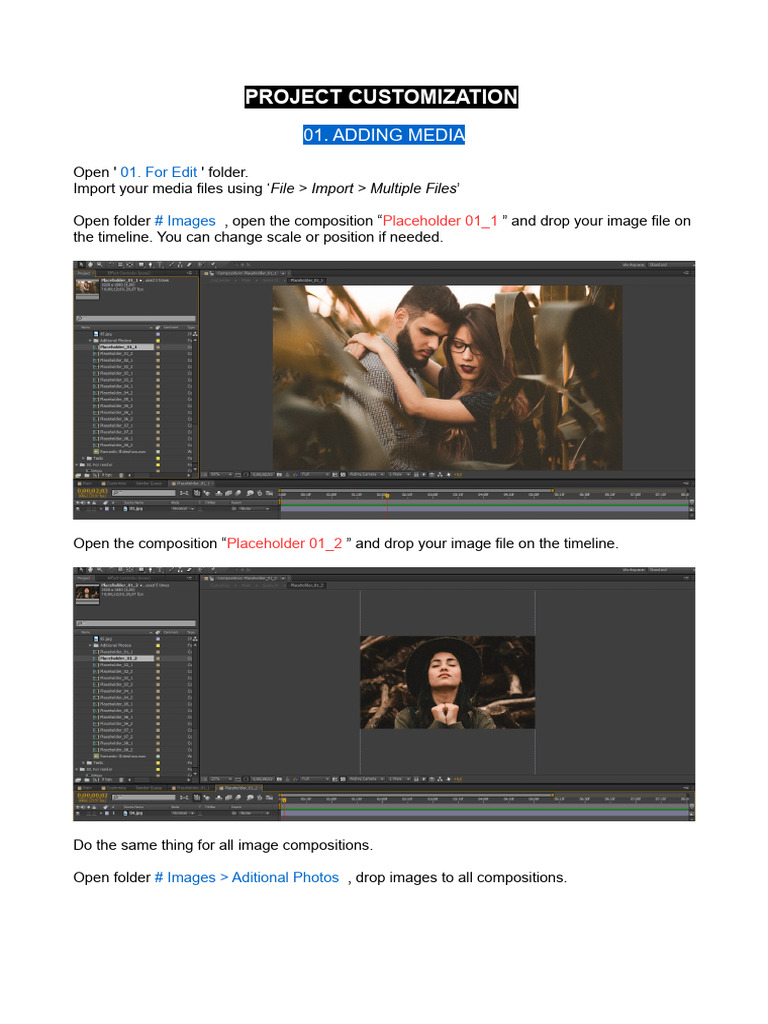Toggle video eye for 04.jpg layer in hat-woman timeline

[x=78, y=813]
